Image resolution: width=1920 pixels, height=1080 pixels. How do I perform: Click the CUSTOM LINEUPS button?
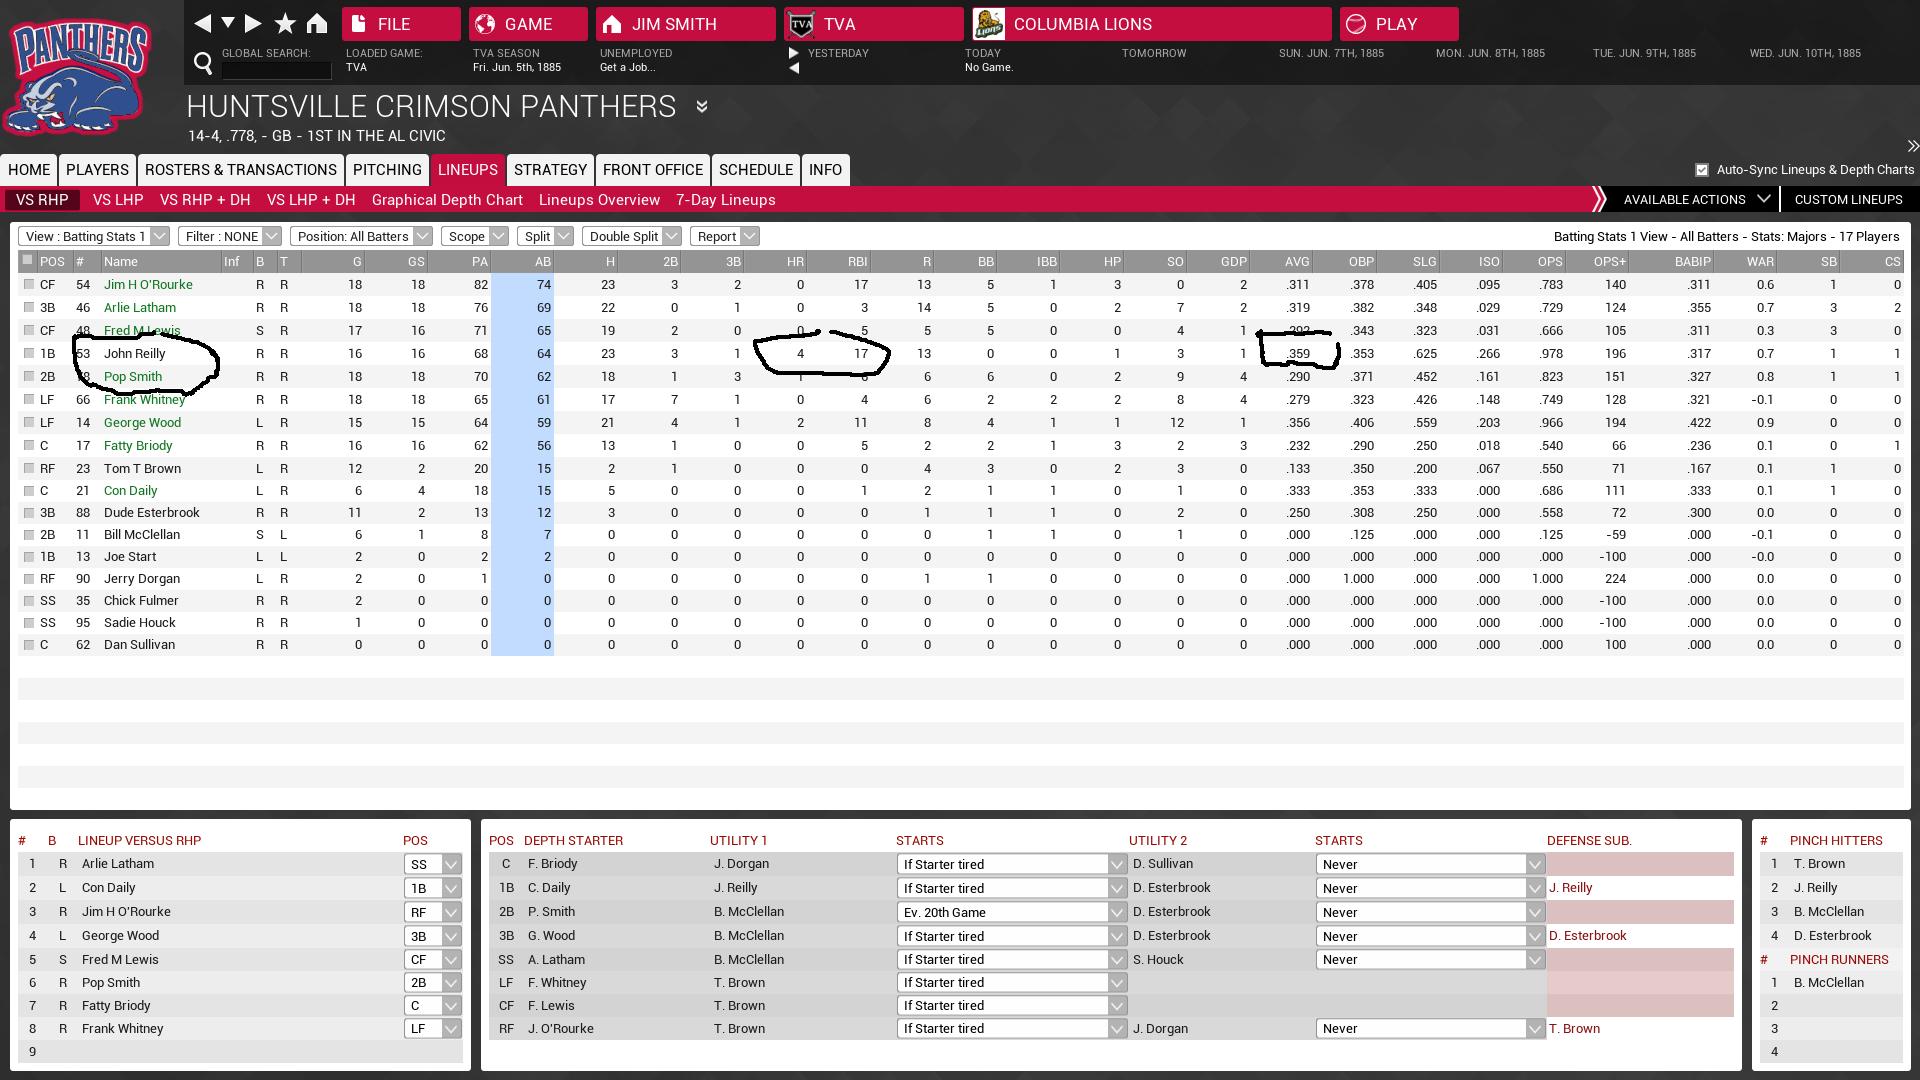tap(1847, 199)
